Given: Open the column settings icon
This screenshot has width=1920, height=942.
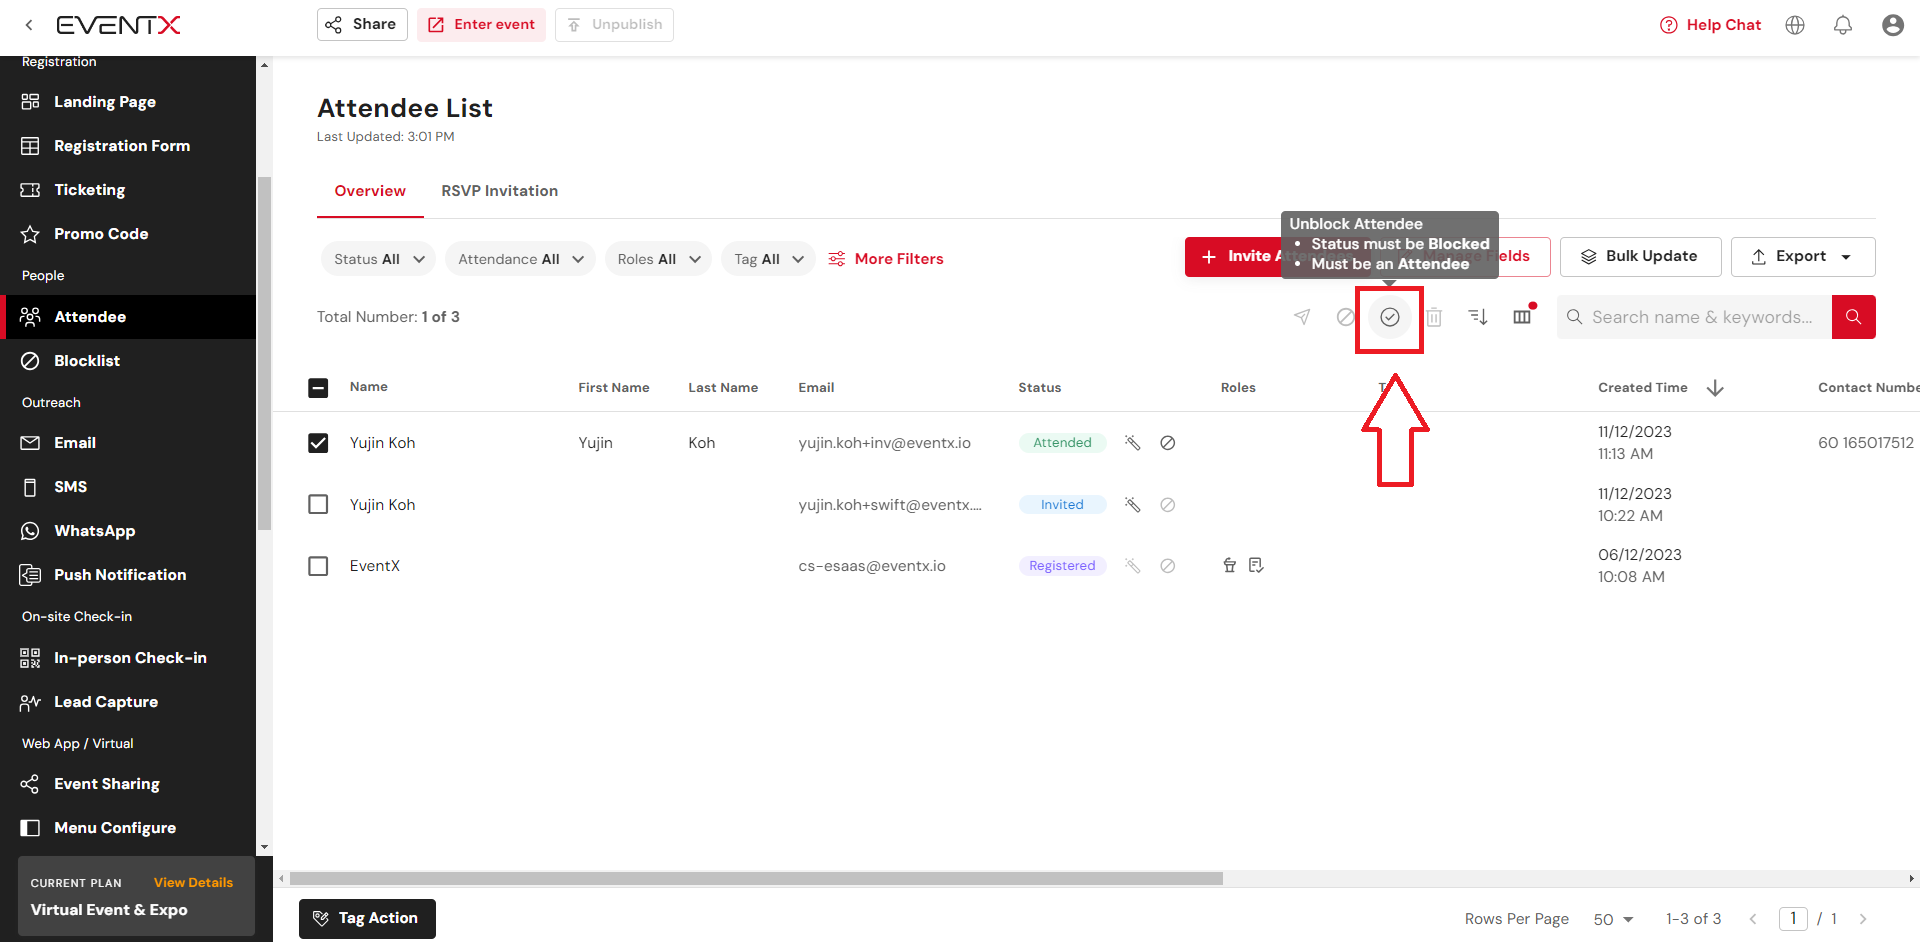Looking at the screenshot, I should coord(1522,317).
